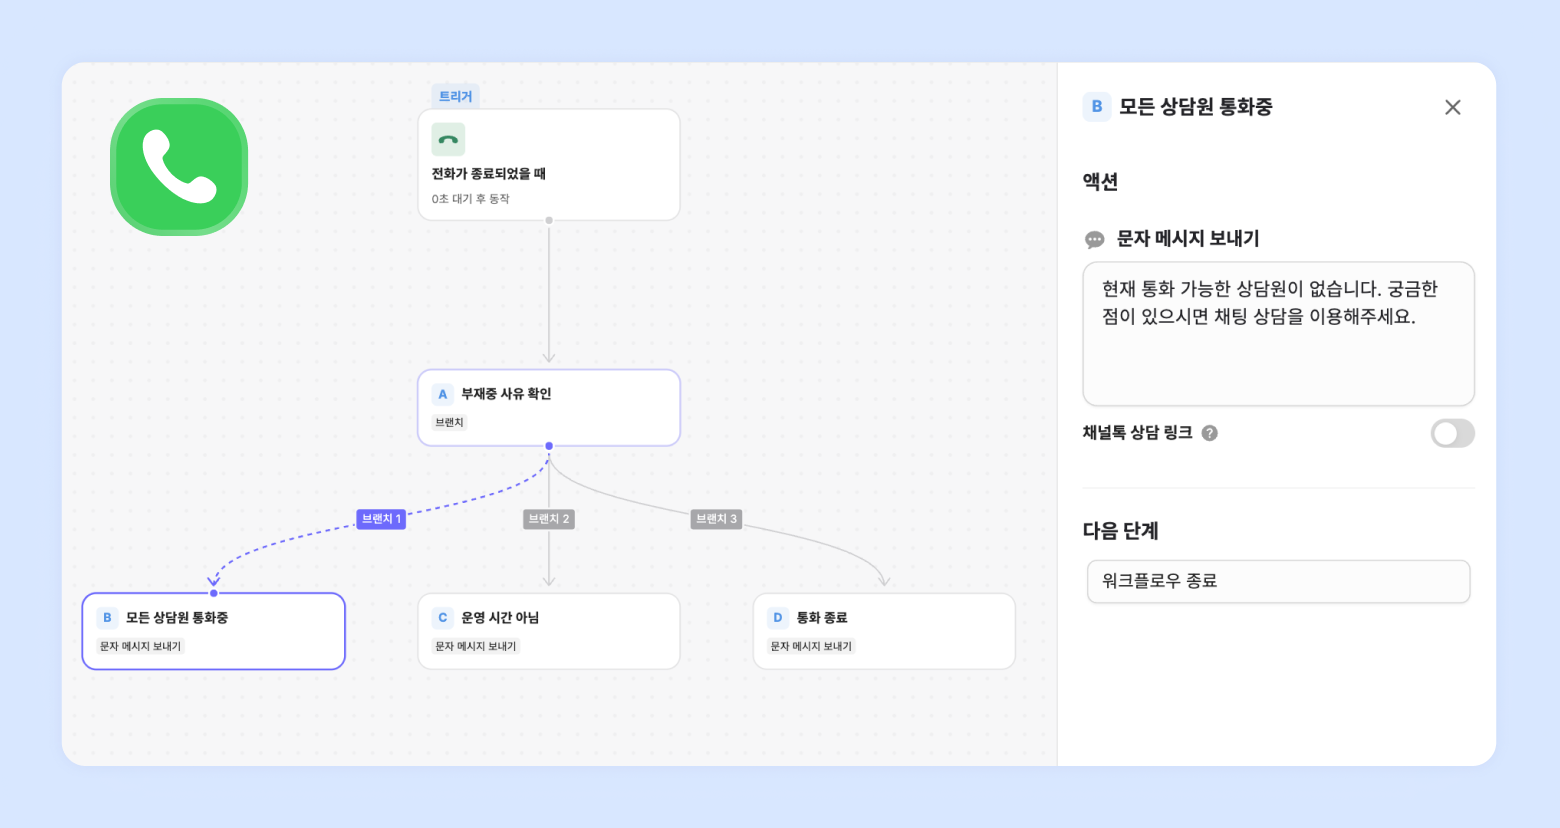This screenshot has width=1560, height=828.
Task: Click the 트리거 label tag
Action: click(455, 96)
